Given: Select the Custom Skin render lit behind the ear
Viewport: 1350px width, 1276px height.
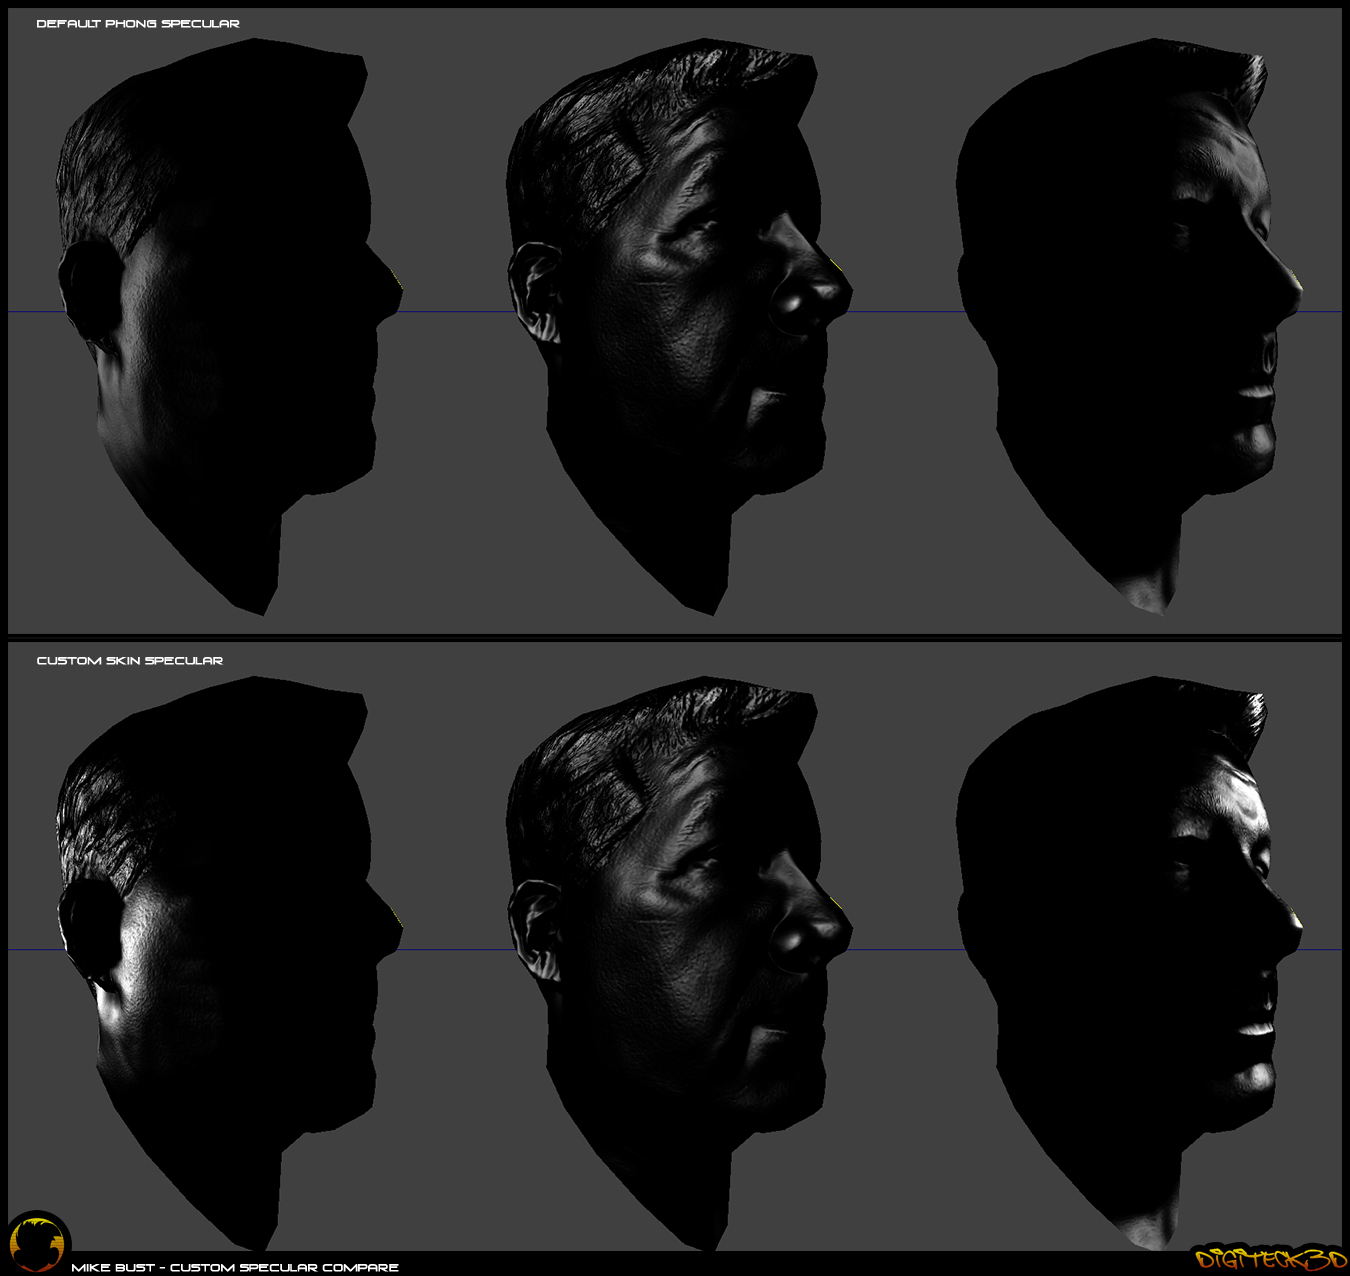Looking at the screenshot, I should tap(229, 963).
